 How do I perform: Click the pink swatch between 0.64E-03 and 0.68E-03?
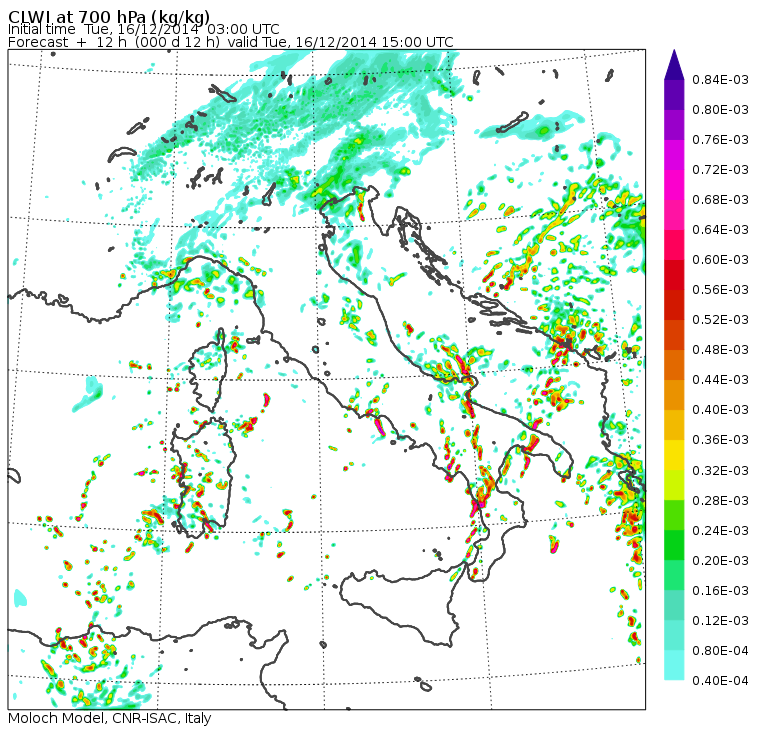coord(674,215)
